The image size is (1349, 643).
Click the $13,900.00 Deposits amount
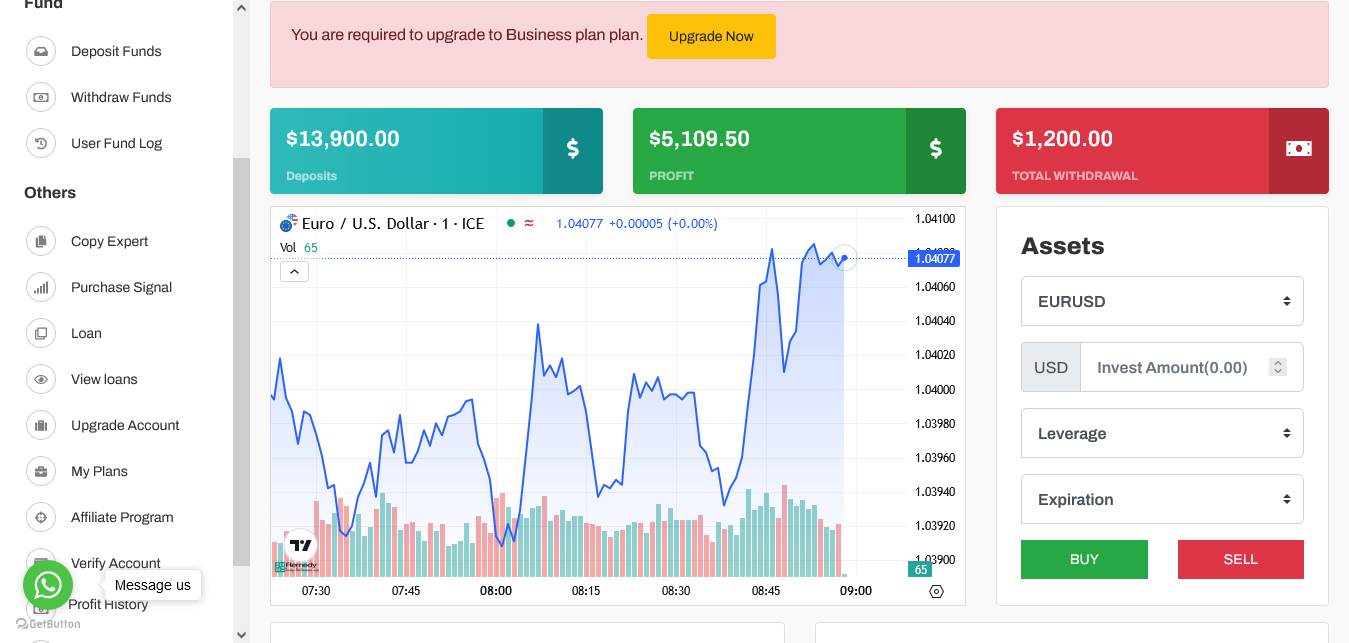pyautogui.click(x=343, y=139)
